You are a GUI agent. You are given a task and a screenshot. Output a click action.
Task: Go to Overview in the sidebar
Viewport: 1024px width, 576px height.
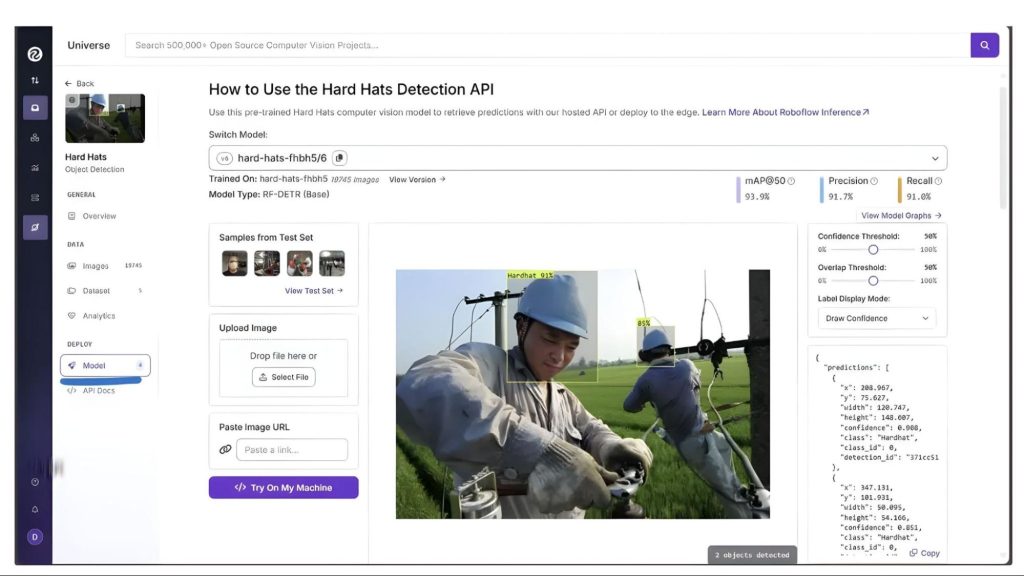[x=99, y=216]
